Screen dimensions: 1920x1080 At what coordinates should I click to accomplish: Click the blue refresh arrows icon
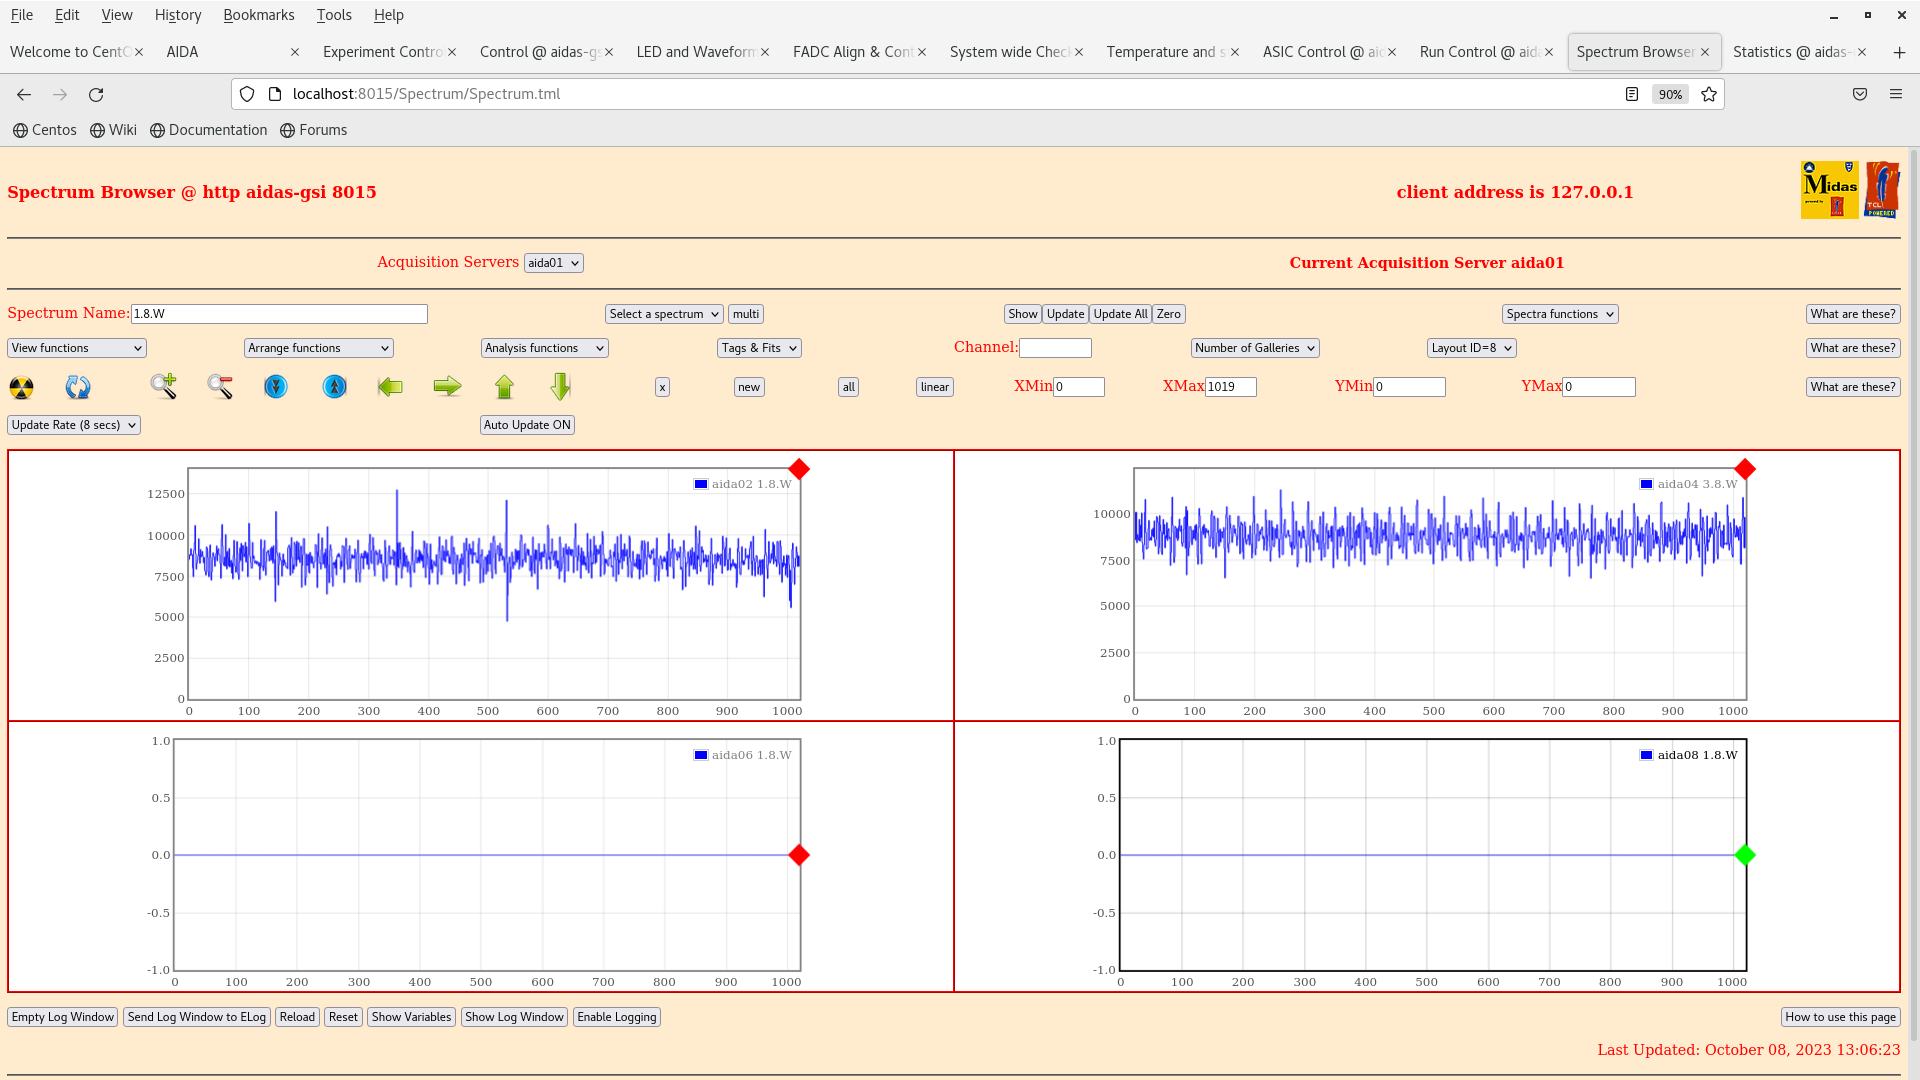coord(78,387)
